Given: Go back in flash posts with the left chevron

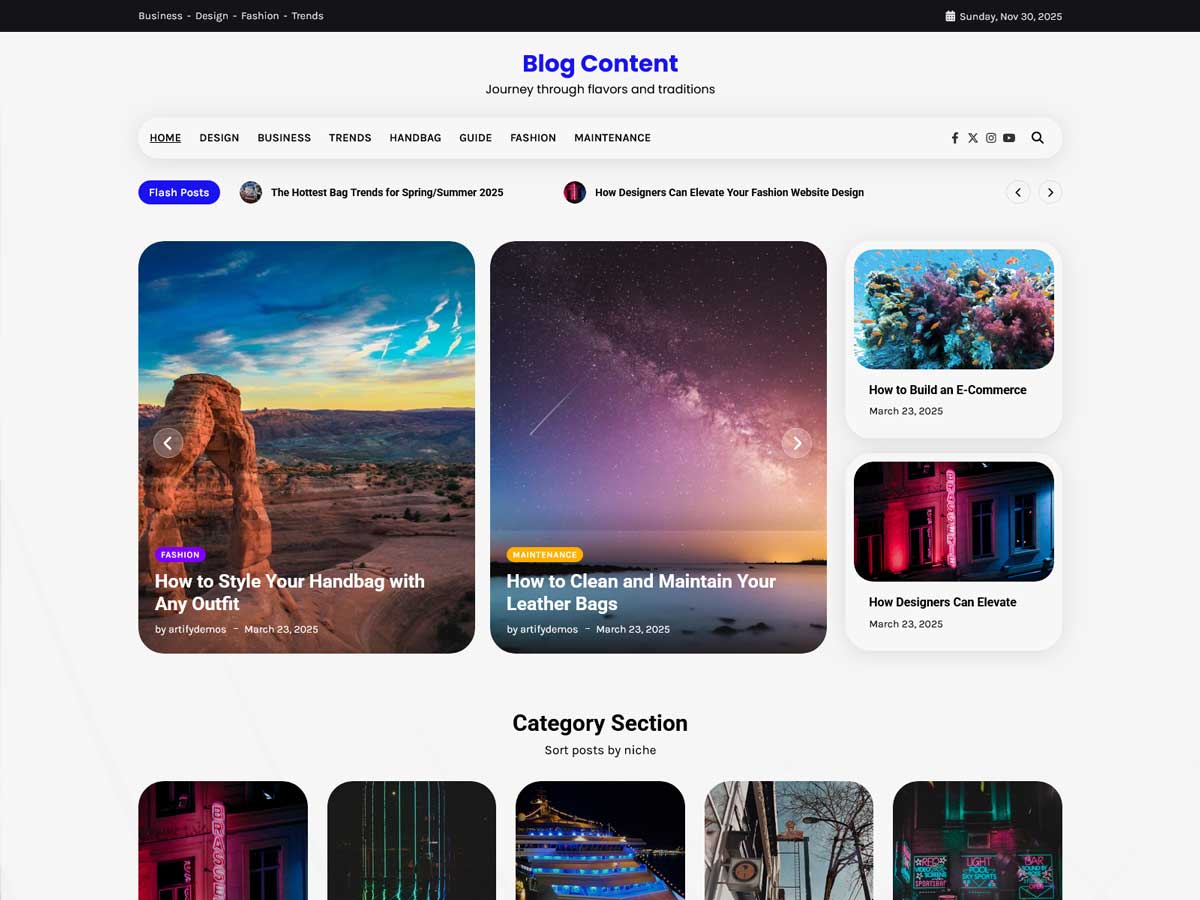Looking at the screenshot, I should [1018, 192].
